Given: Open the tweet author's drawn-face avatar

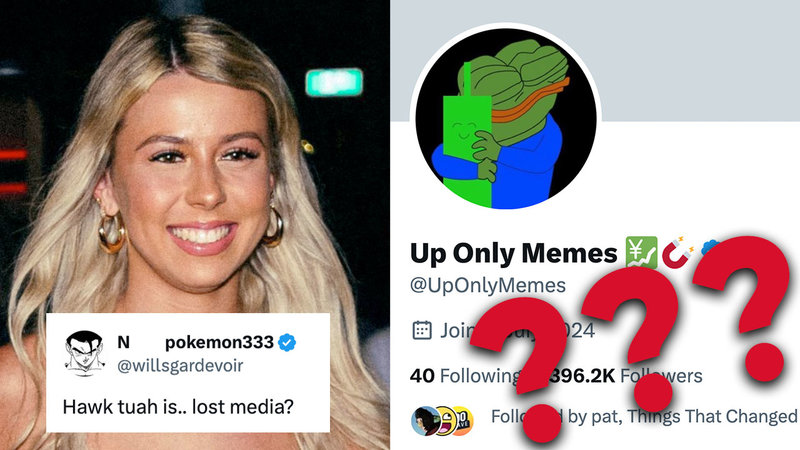Looking at the screenshot, I should (84, 352).
